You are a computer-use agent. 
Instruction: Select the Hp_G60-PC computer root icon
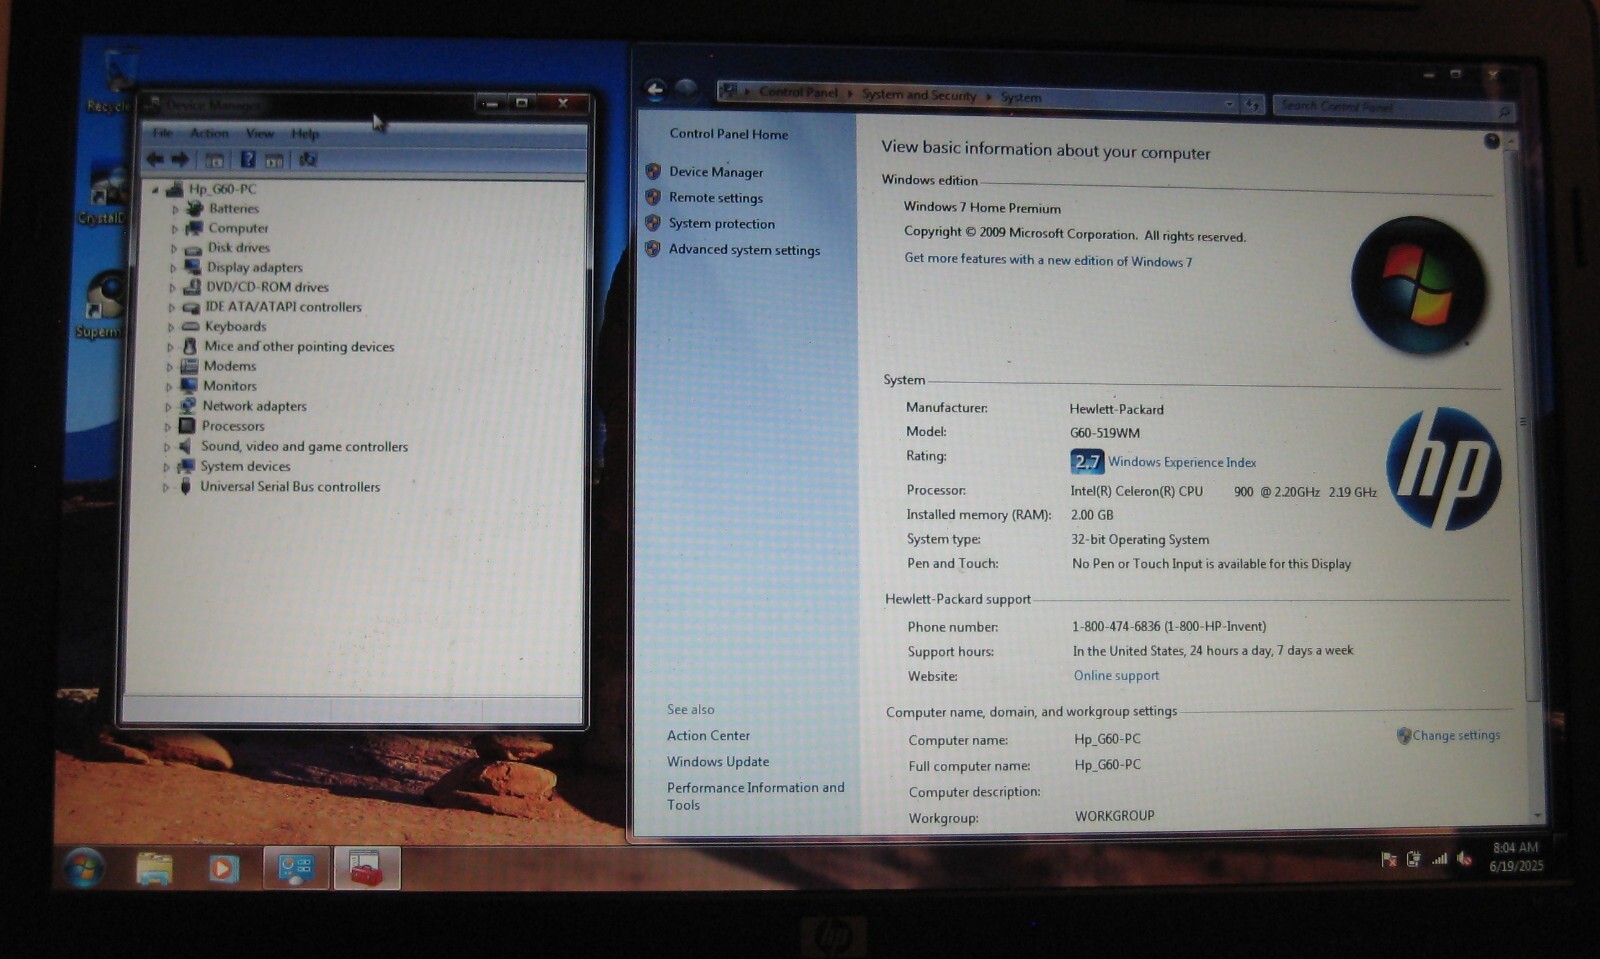pyautogui.click(x=175, y=189)
